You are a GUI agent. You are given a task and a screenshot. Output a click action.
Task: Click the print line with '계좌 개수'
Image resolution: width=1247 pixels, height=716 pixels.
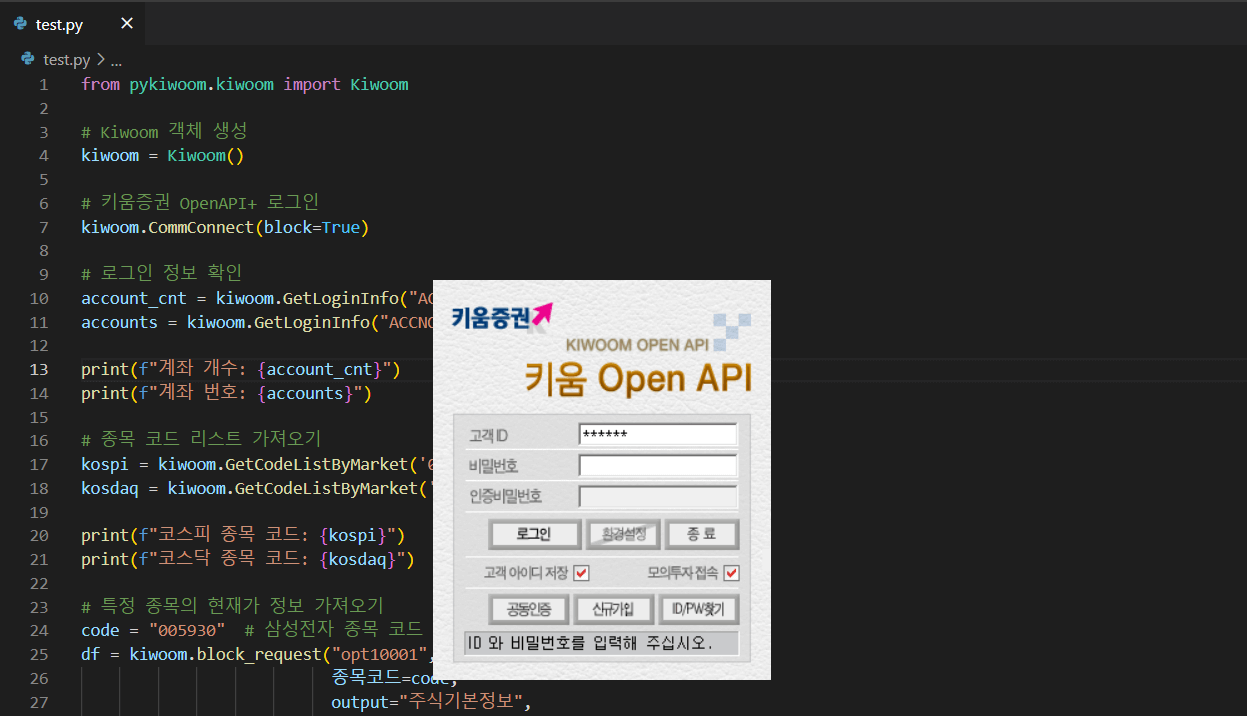pyautogui.click(x=241, y=370)
